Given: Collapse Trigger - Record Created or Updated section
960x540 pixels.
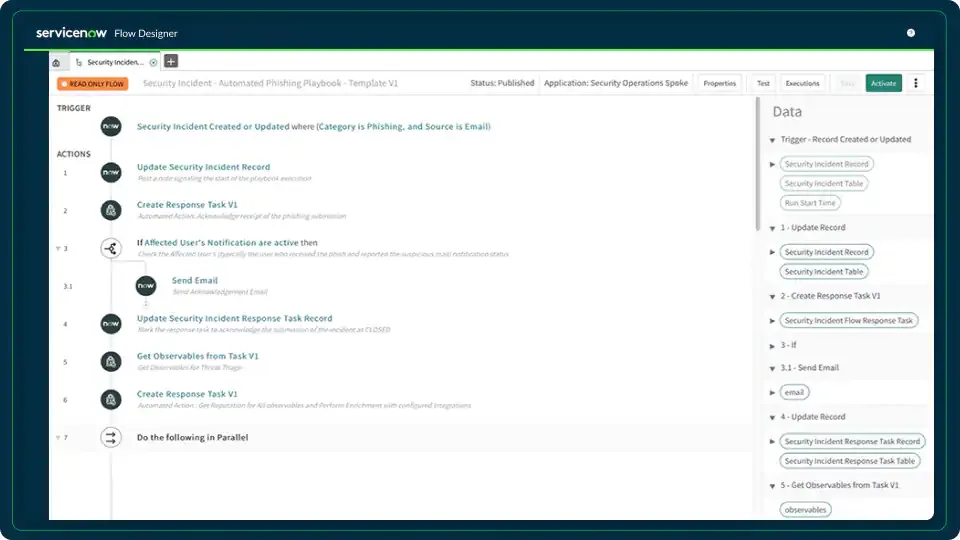Looking at the screenshot, I should [772, 140].
